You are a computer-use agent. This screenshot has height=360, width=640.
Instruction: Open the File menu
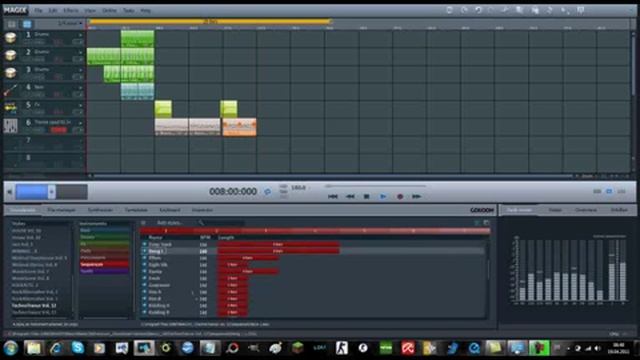(38, 10)
